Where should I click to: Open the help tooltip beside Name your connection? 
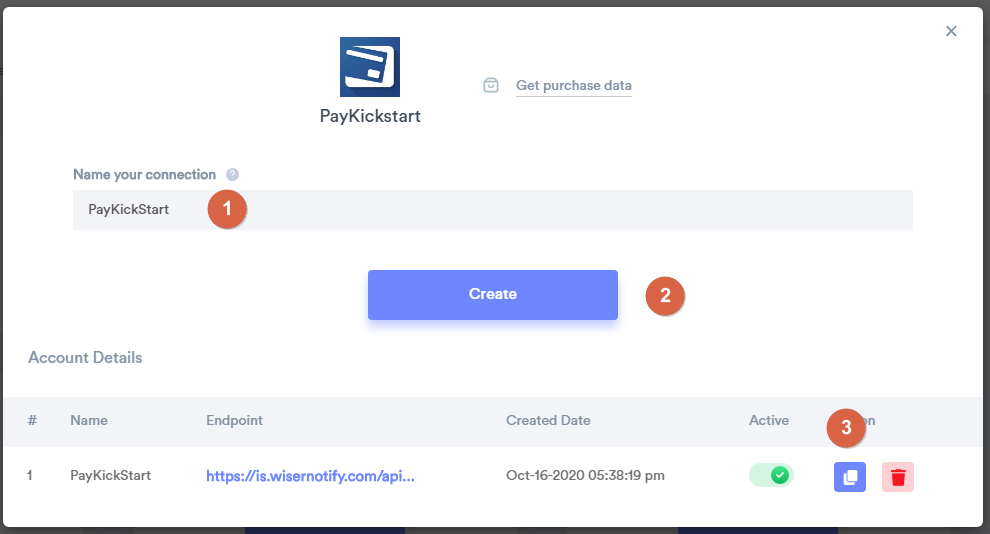pos(232,175)
